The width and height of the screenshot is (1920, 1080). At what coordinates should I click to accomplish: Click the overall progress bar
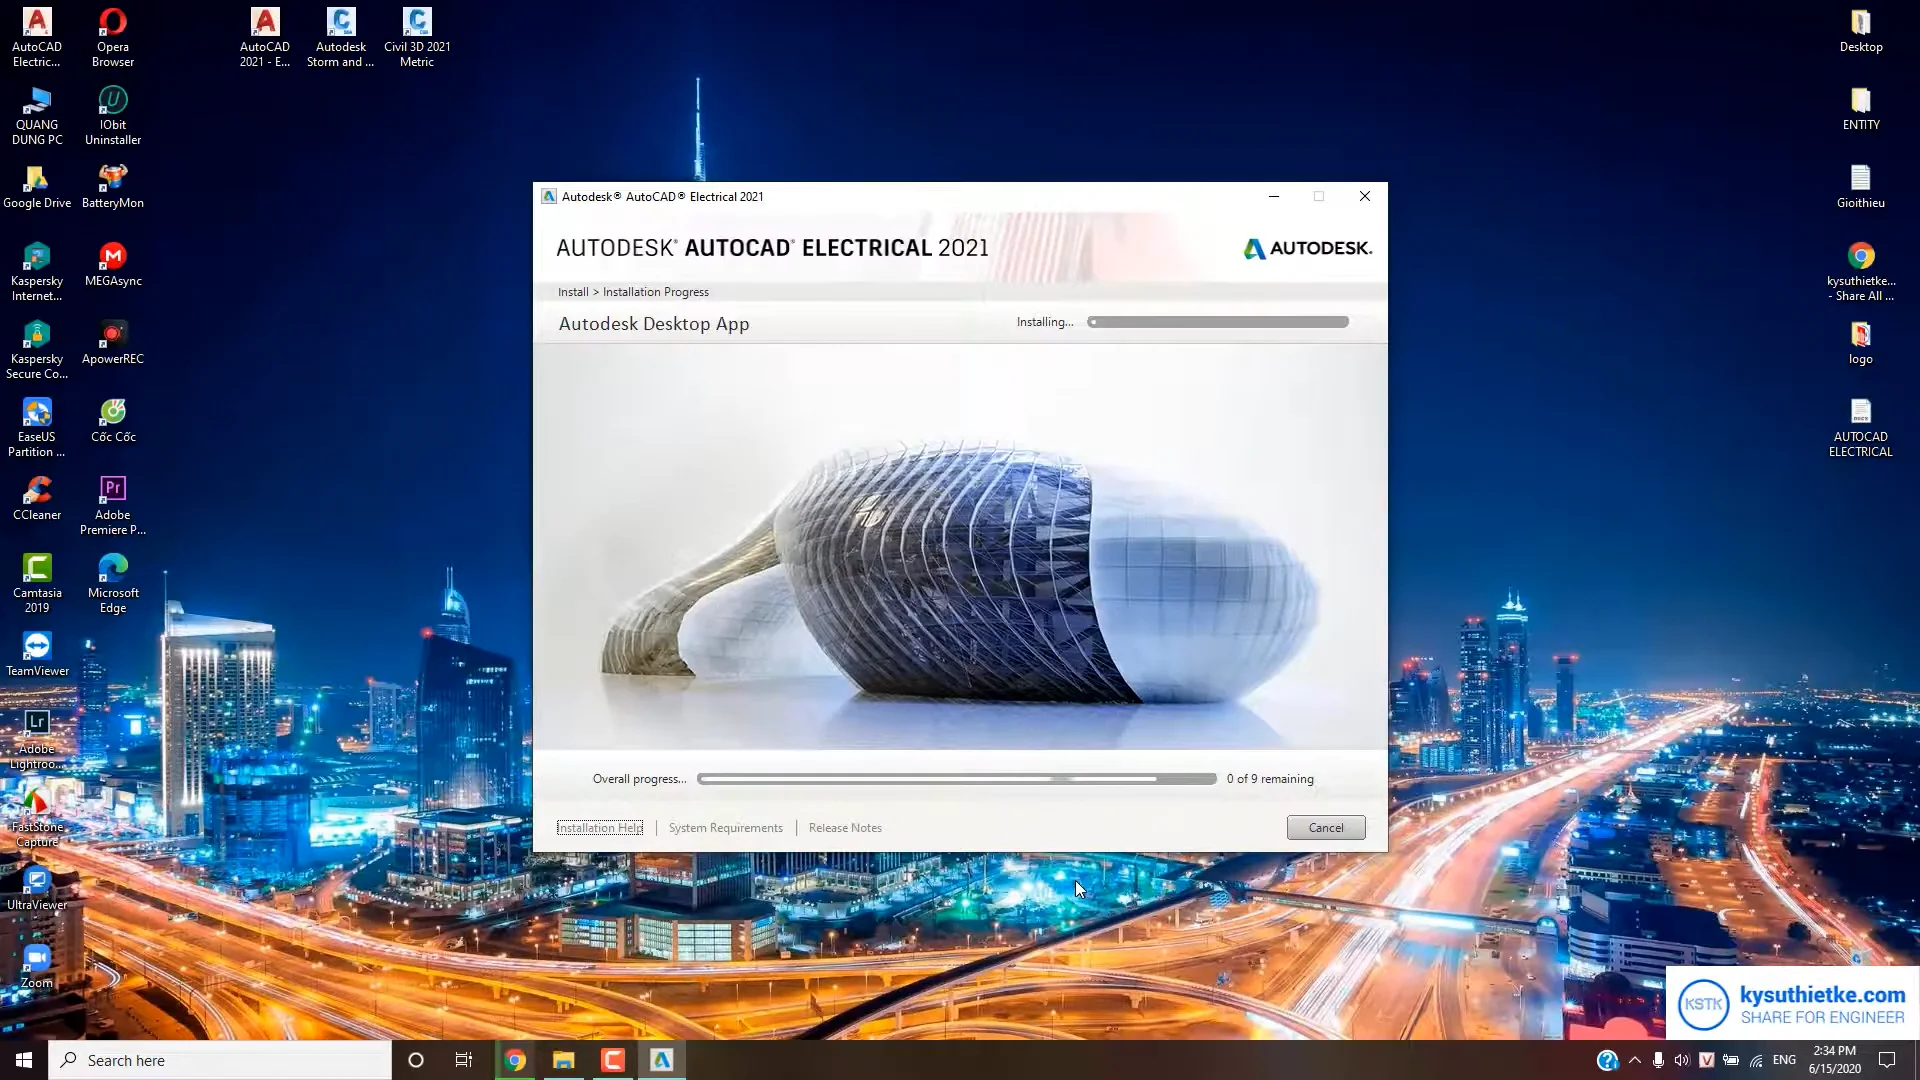[956, 778]
